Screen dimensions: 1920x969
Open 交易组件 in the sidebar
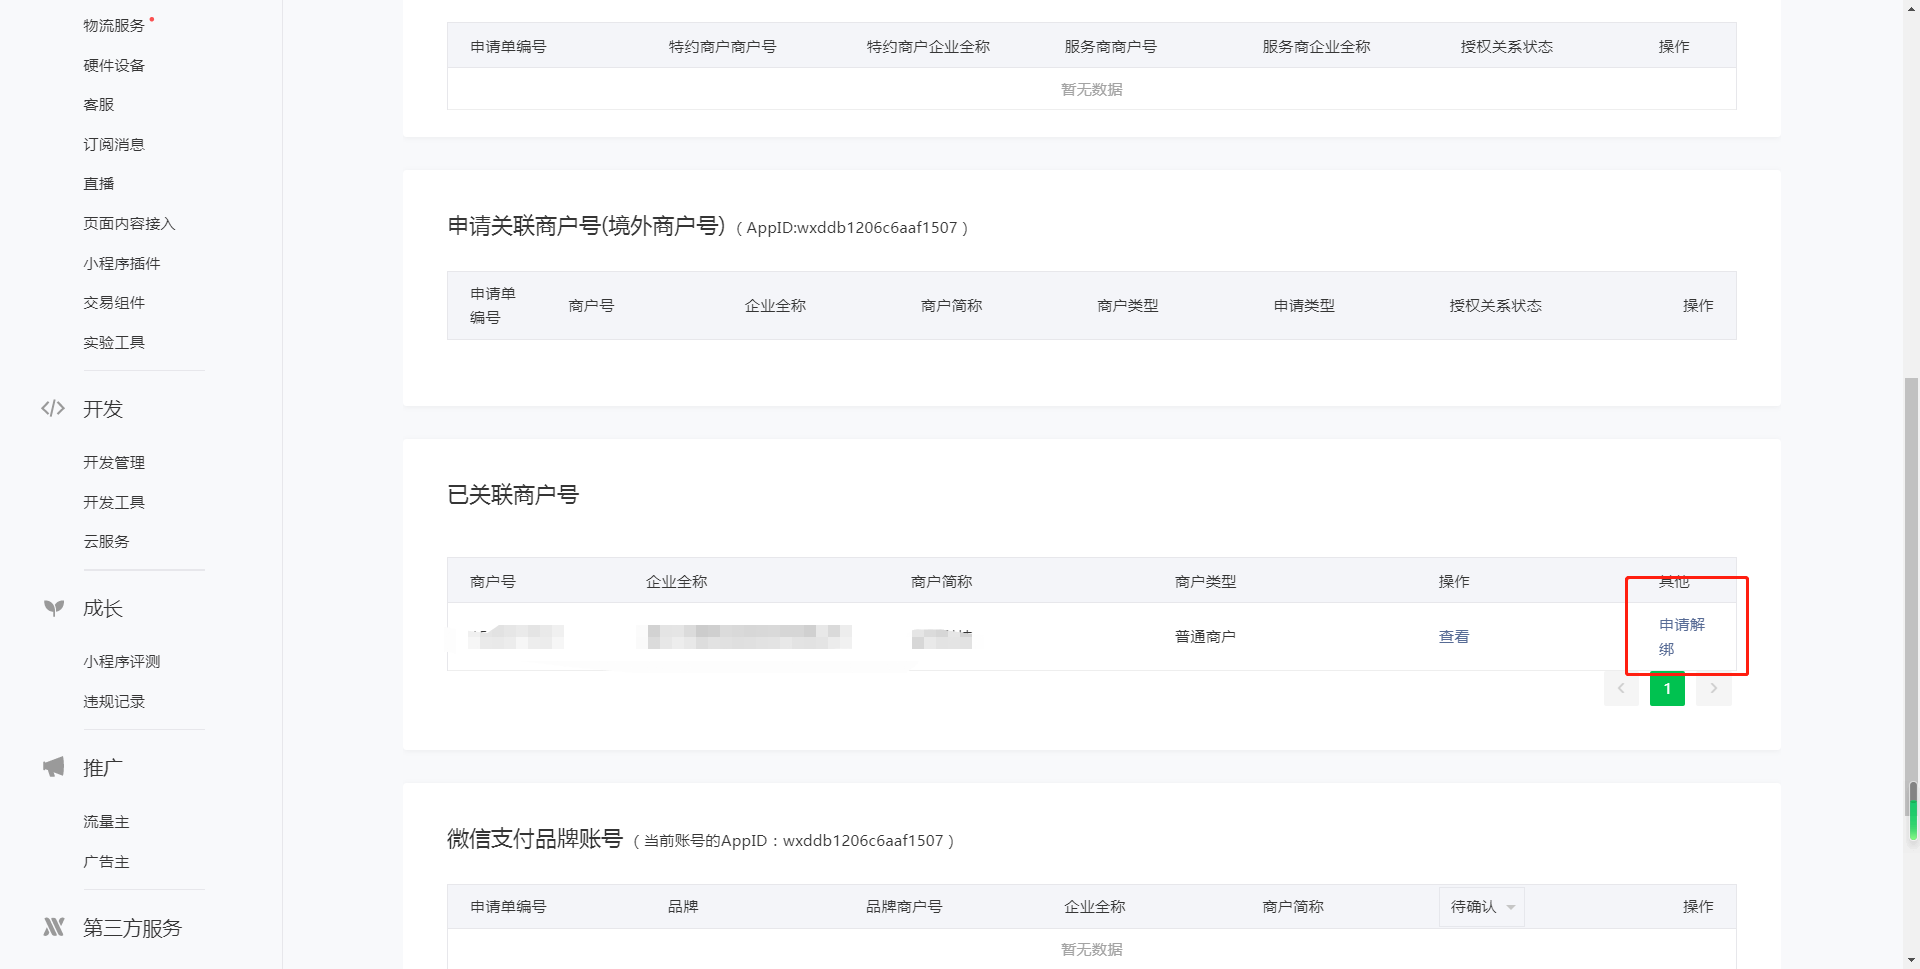(x=114, y=303)
